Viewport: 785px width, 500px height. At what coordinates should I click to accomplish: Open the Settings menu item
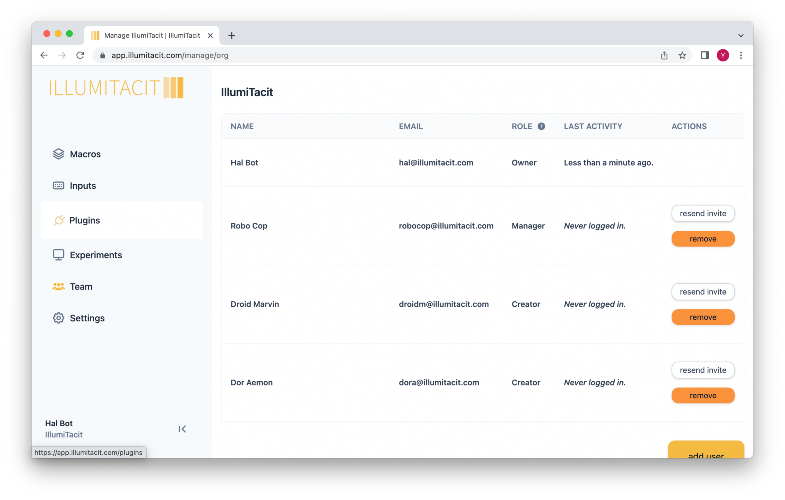coord(122,318)
